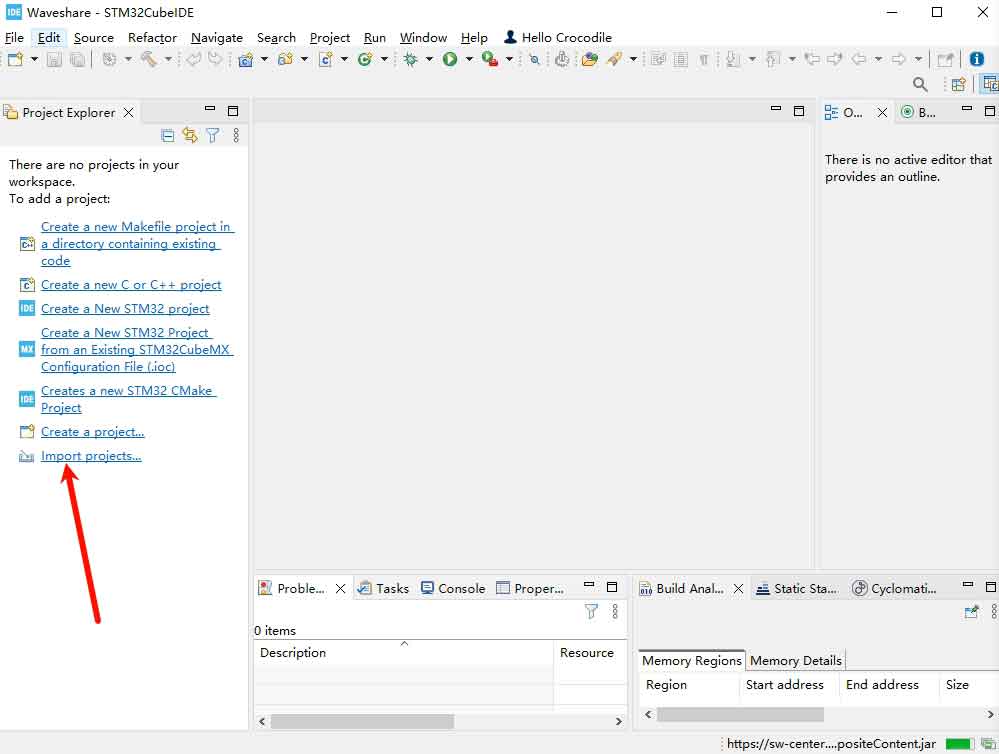Screen dimensions: 999x754
Task: Click the Problems view horizontal scrollbar
Action: point(362,720)
